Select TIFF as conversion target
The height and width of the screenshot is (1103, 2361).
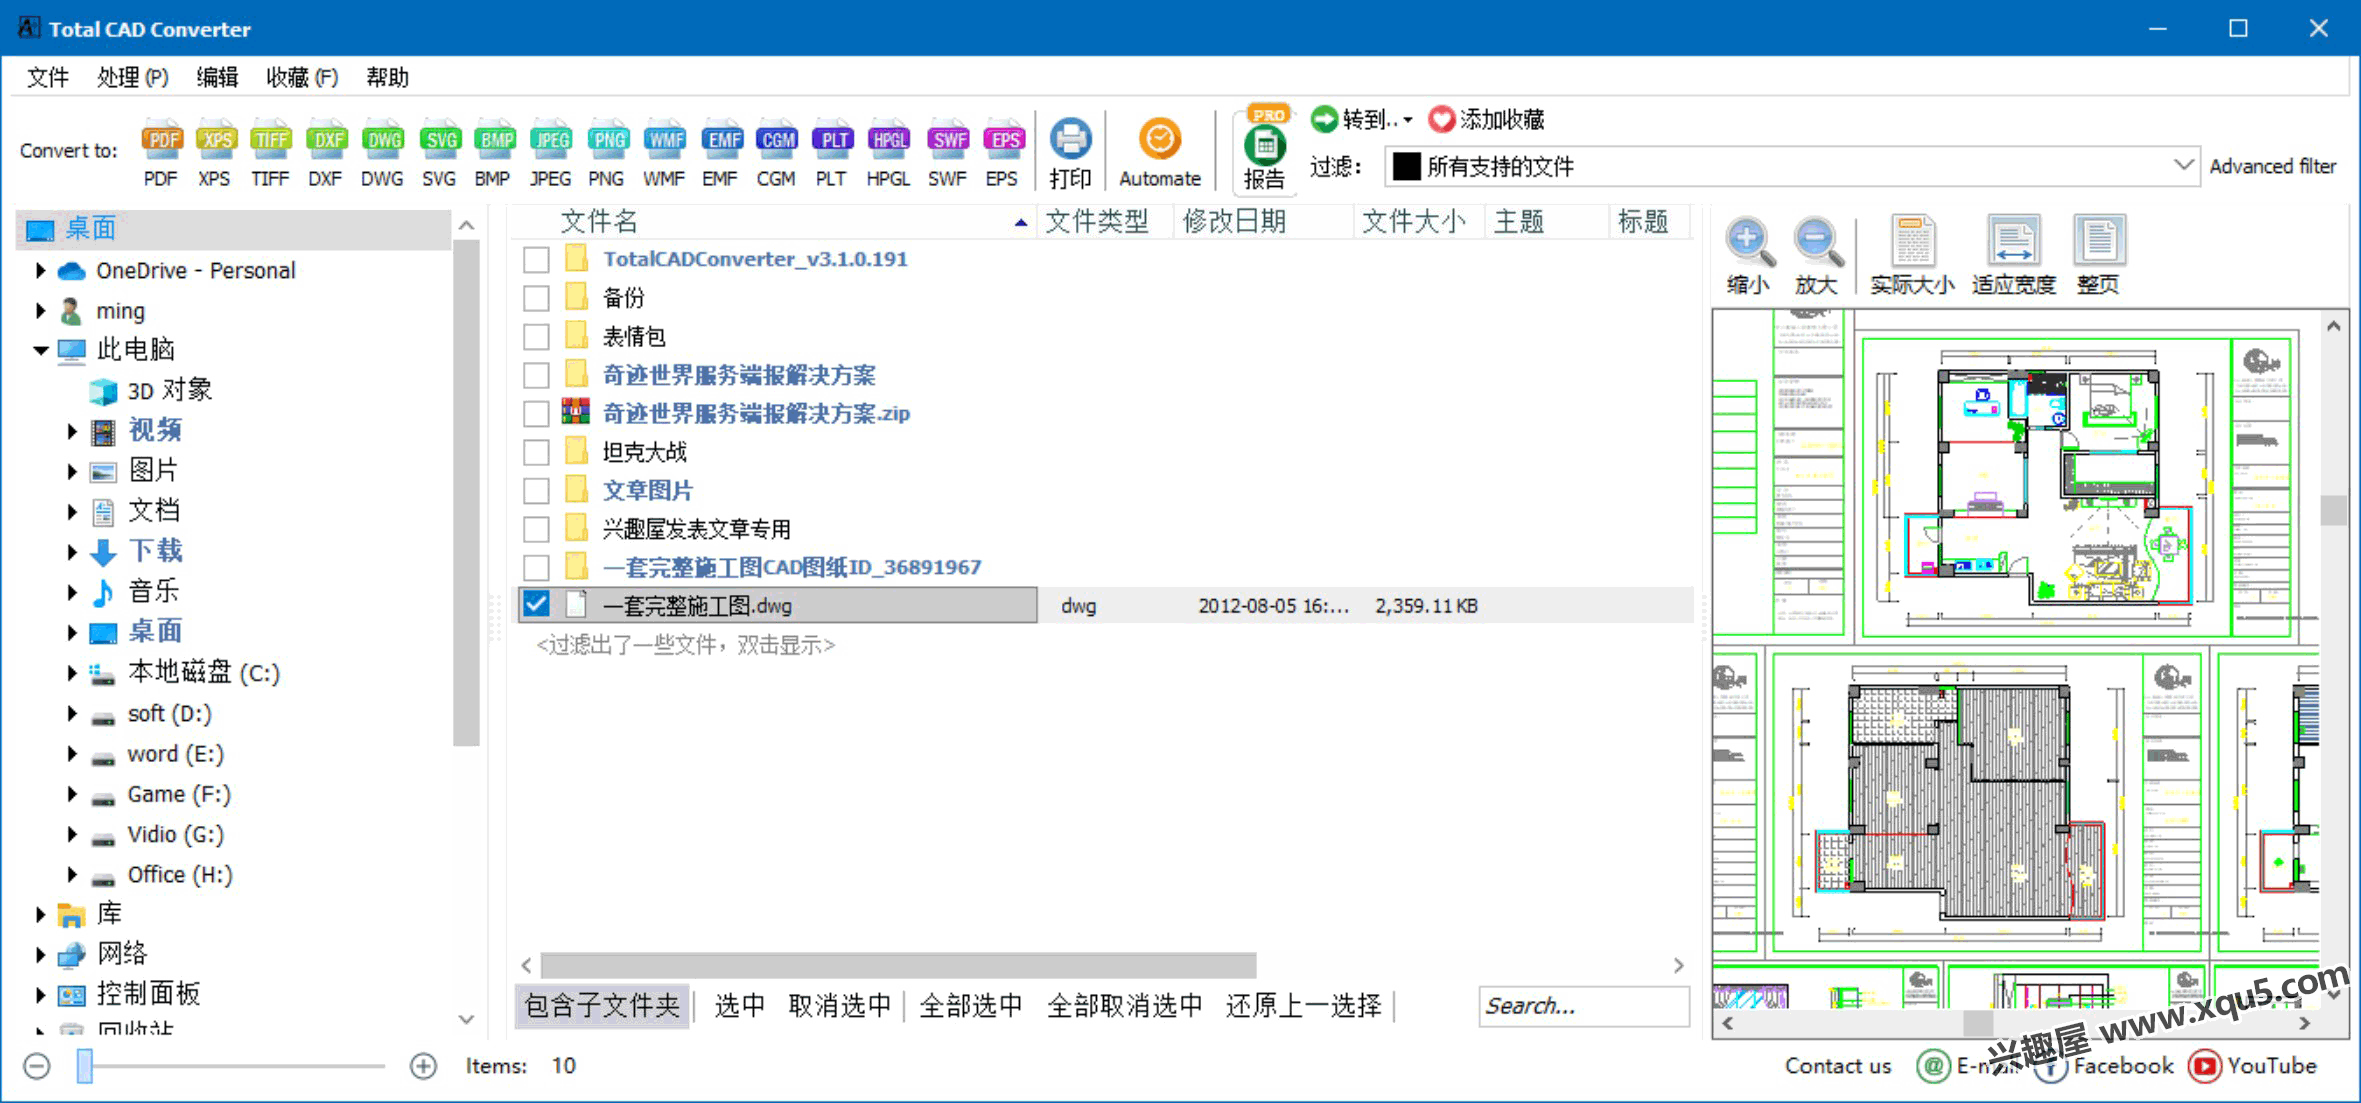coord(270,153)
